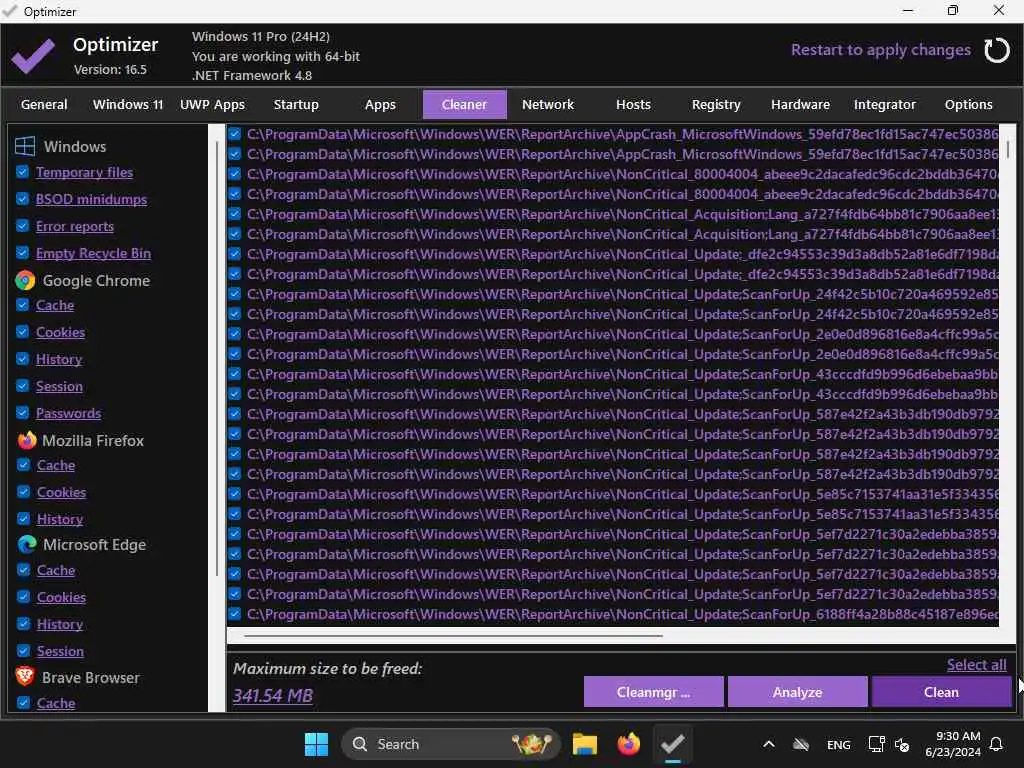Click the file list vertical scrollbar
Image resolution: width=1024 pixels, height=768 pixels.
[1008, 149]
